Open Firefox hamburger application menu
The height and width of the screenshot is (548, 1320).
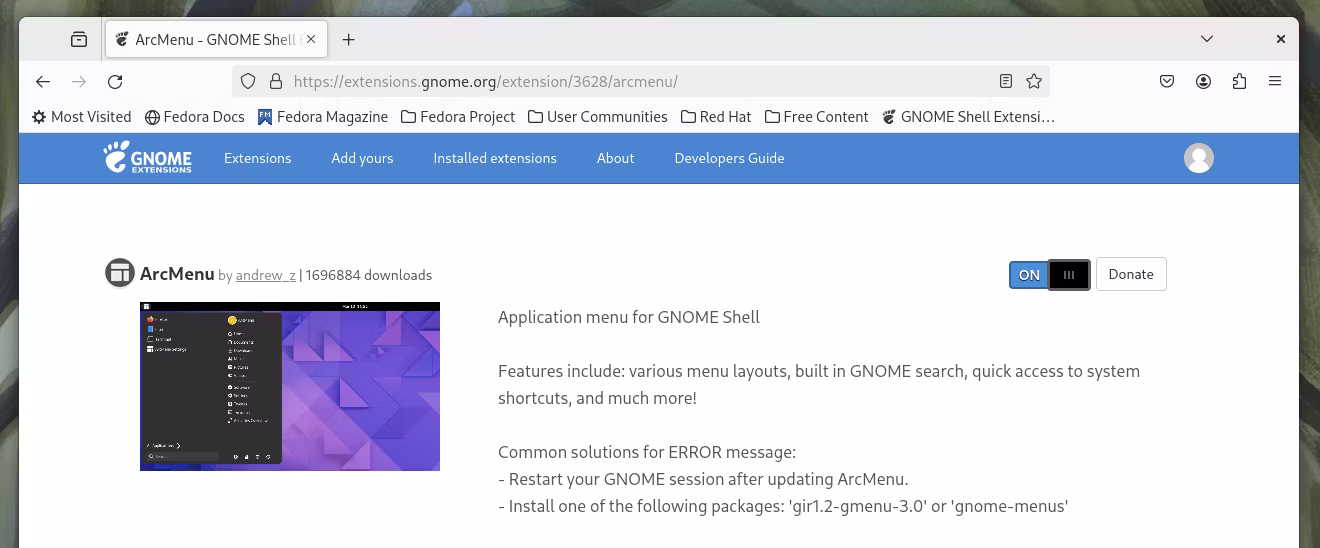1275,82
